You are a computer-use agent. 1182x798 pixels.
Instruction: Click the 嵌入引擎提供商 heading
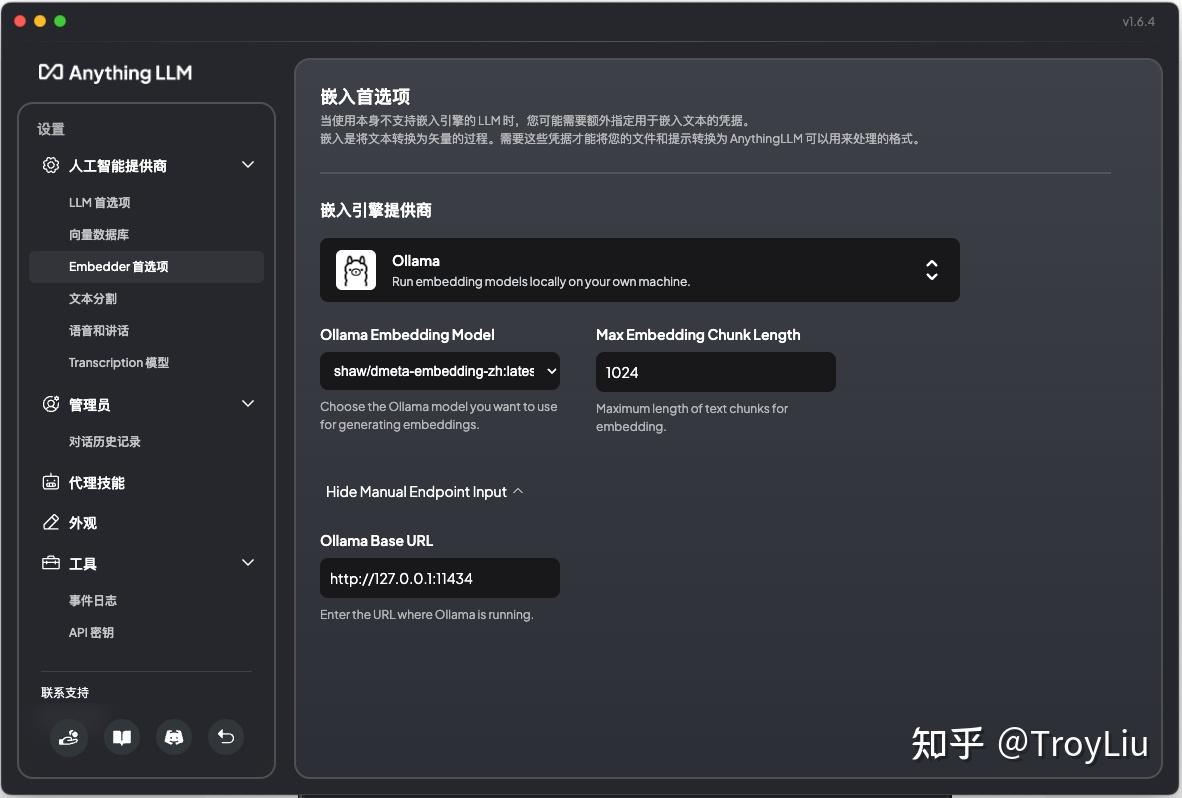376,210
